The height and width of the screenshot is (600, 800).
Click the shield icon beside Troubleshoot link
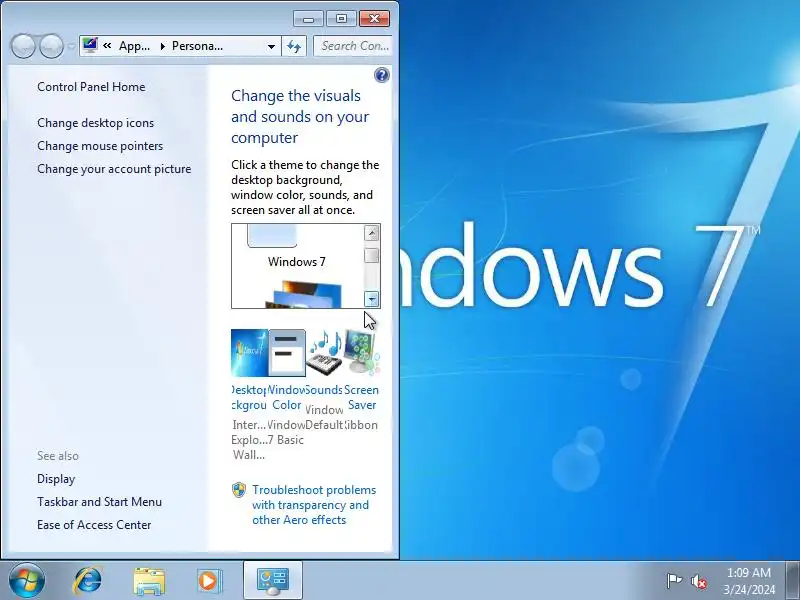point(239,490)
